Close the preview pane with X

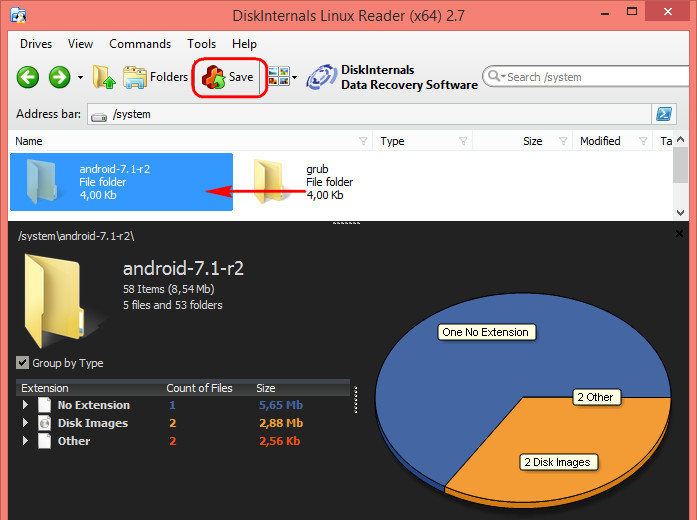pyautogui.click(x=679, y=233)
